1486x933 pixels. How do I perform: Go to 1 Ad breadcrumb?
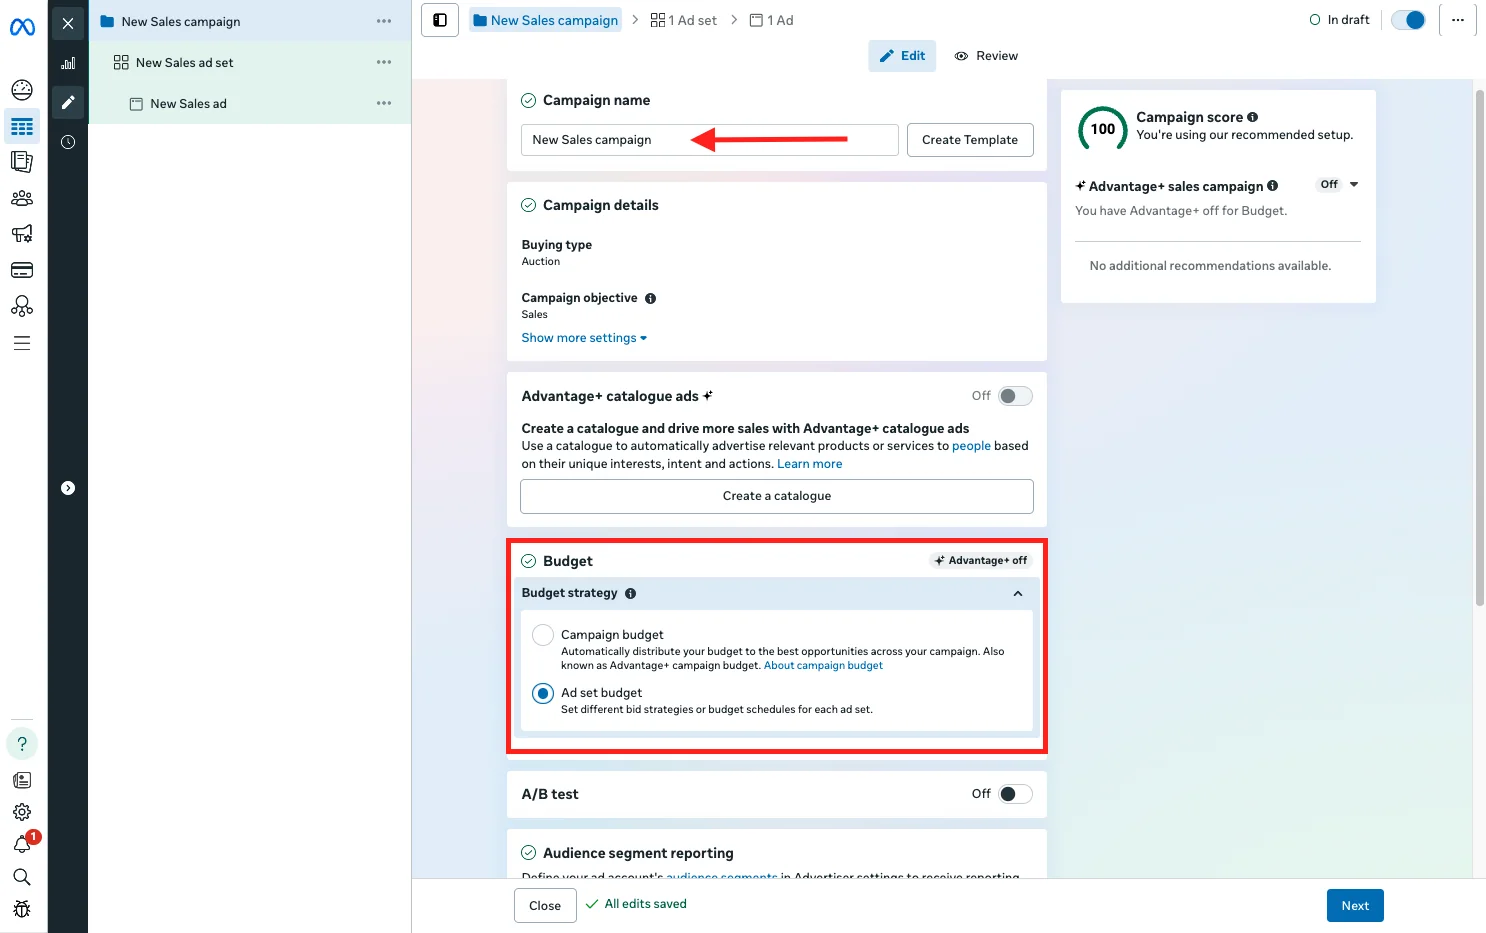point(771,20)
